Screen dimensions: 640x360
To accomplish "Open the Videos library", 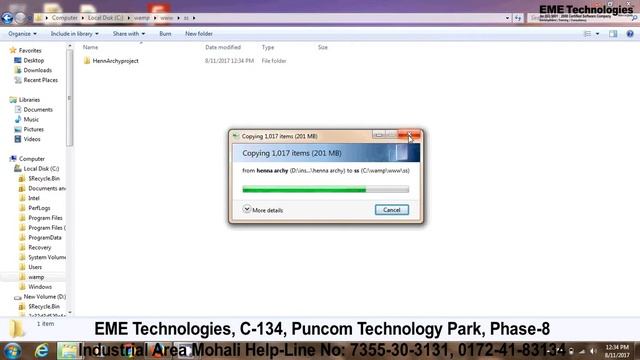I will 32,139.
